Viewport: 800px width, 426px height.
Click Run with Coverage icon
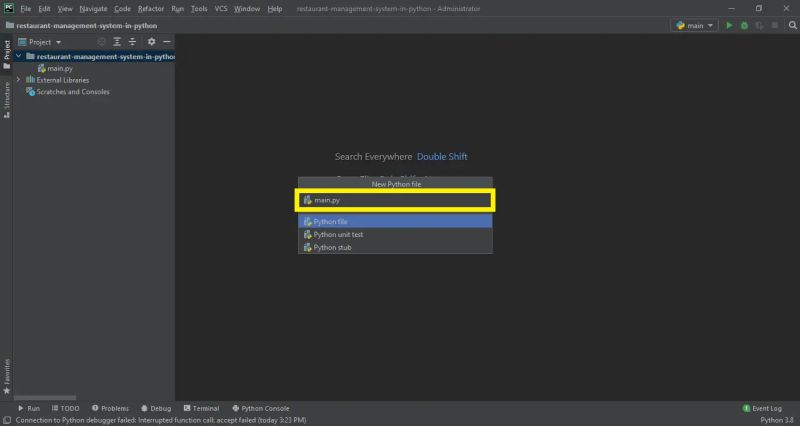click(x=760, y=26)
